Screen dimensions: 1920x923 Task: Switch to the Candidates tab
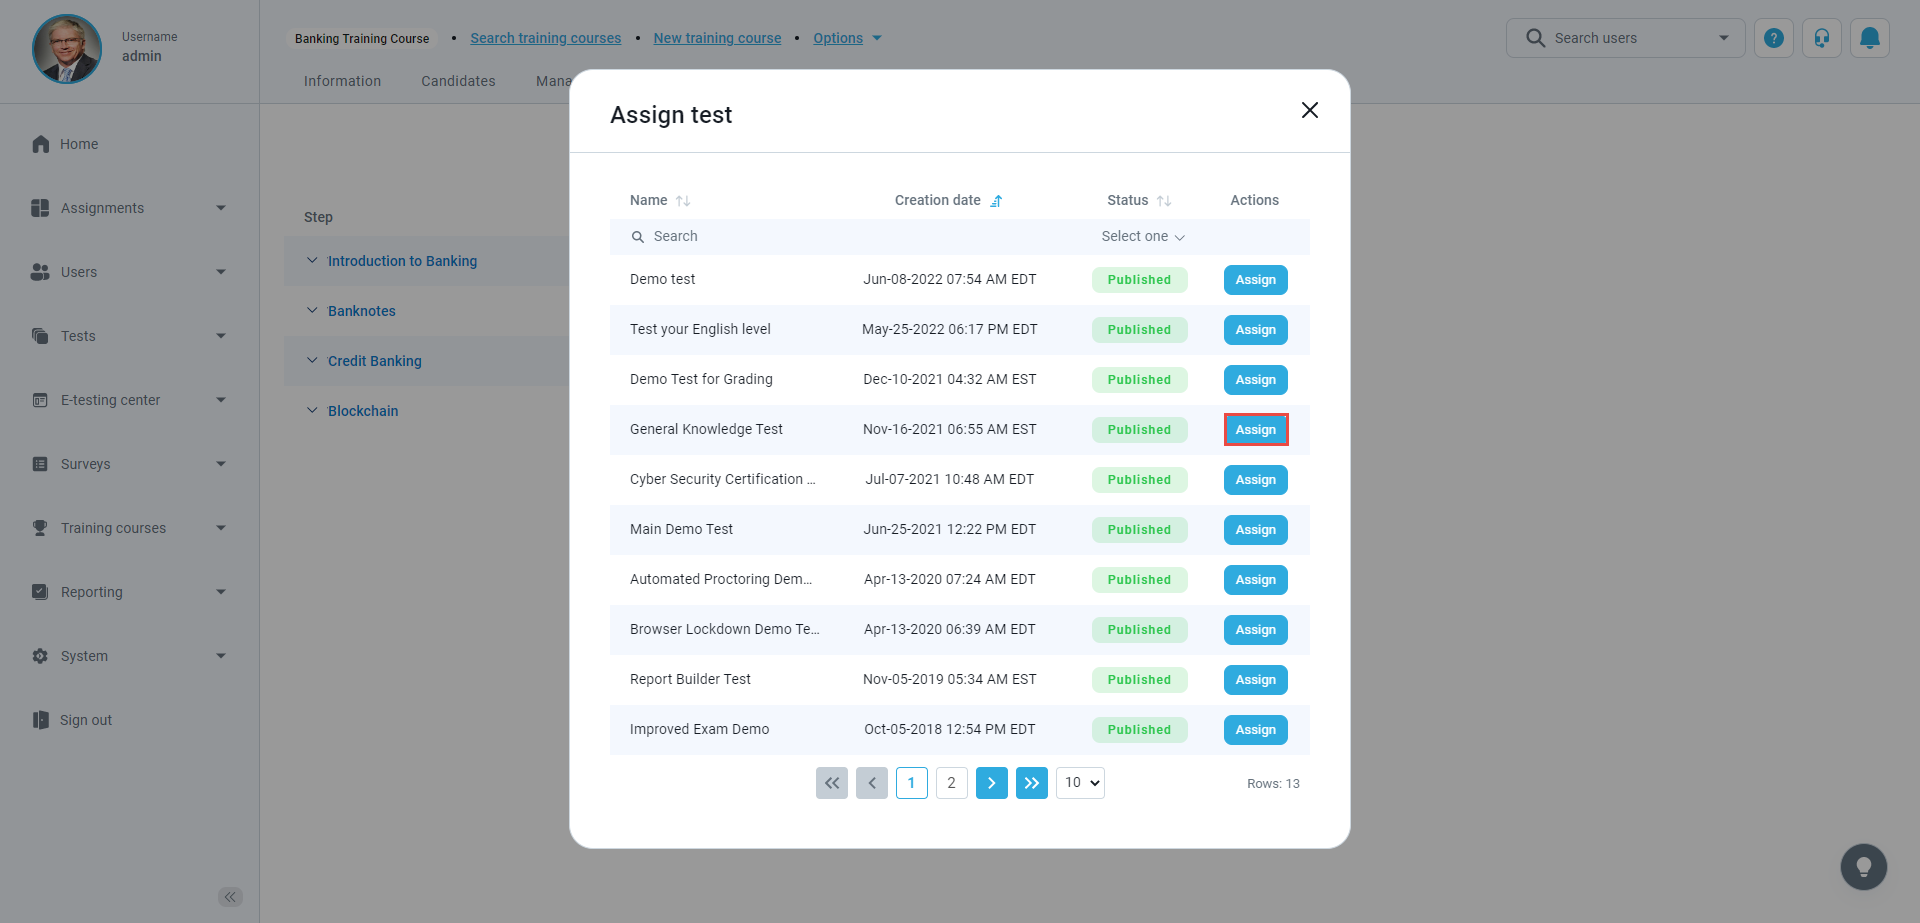[x=458, y=81]
